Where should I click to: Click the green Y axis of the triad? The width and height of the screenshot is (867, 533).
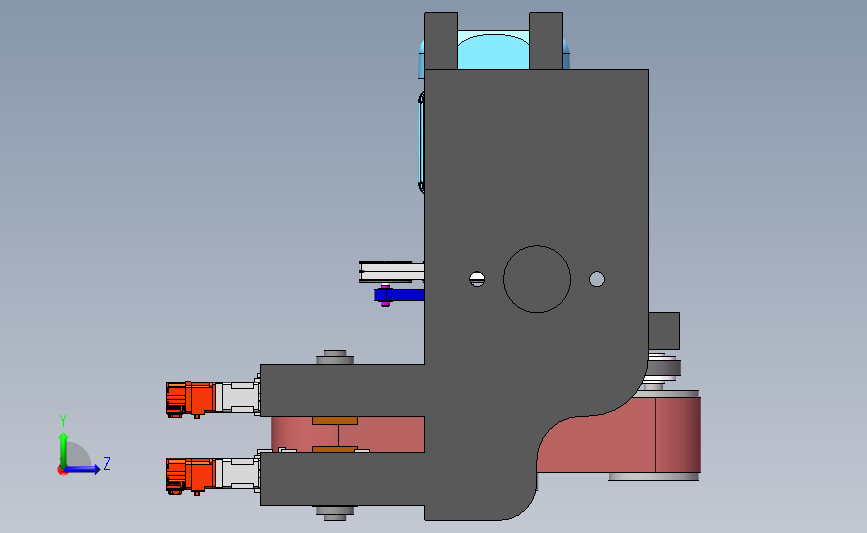63,450
